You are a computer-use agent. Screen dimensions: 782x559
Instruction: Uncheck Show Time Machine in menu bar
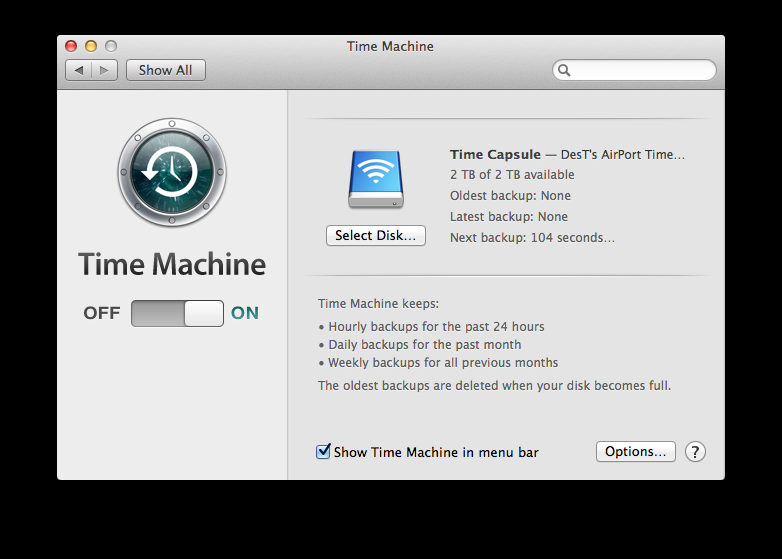pos(323,452)
